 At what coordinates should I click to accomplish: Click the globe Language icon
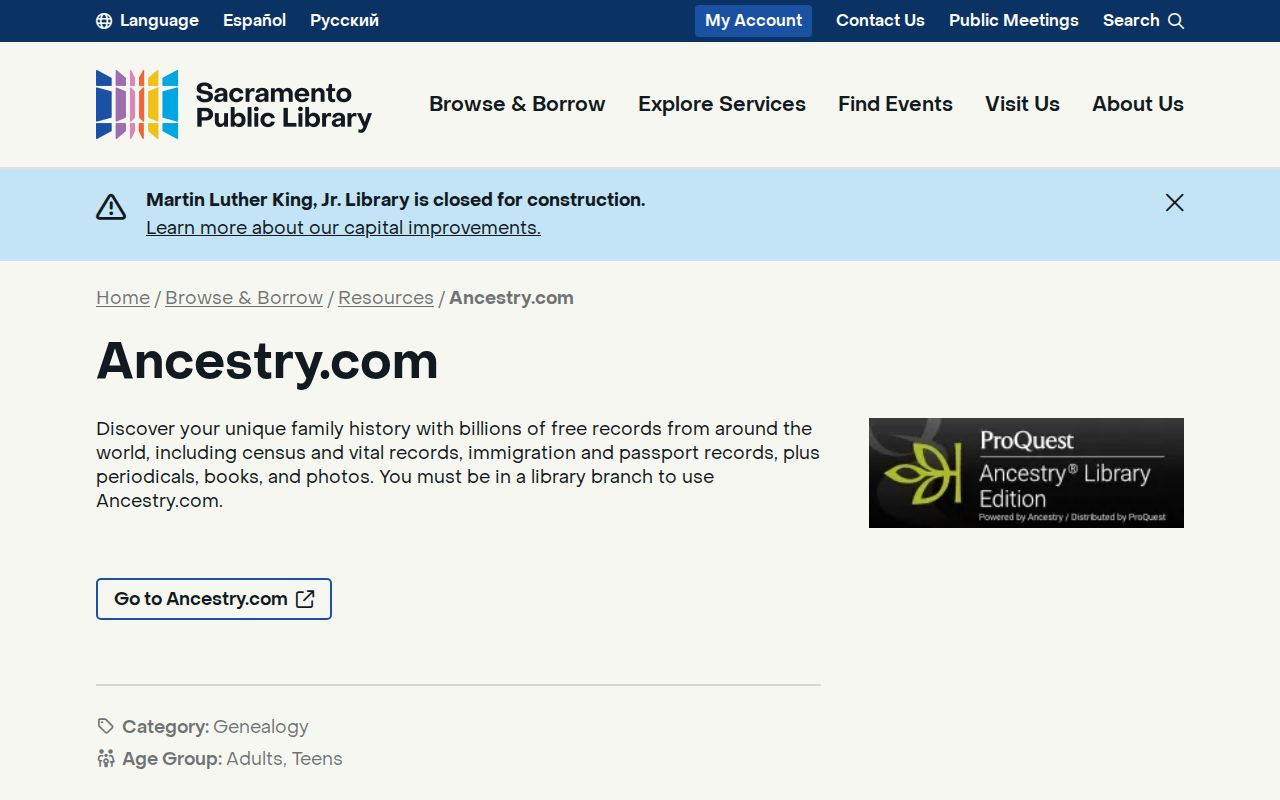104,21
